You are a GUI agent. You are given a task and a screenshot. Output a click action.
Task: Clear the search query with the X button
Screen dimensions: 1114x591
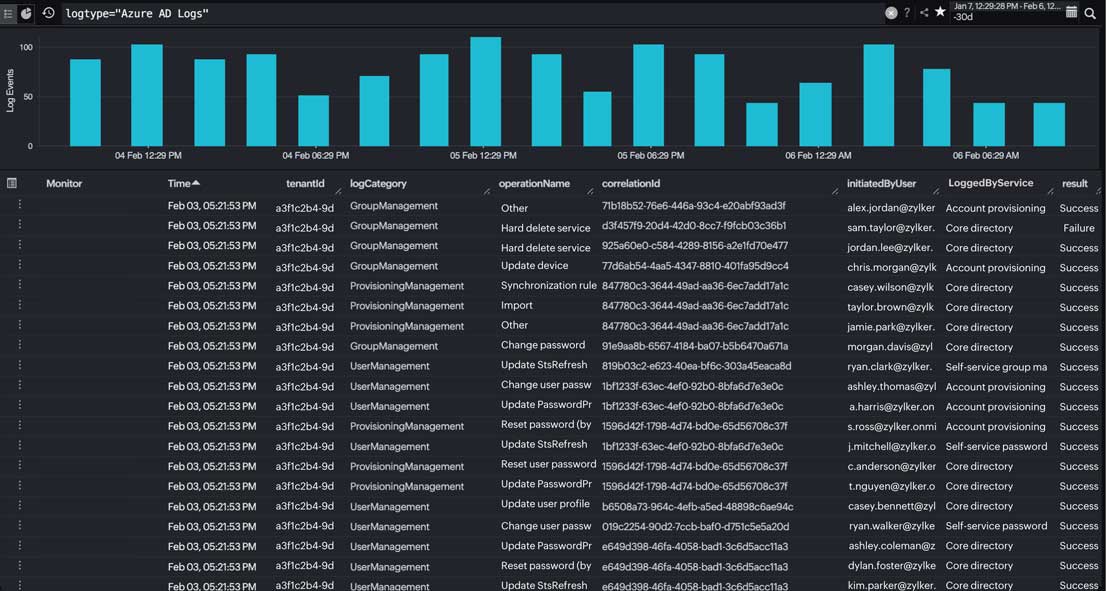[x=891, y=13]
